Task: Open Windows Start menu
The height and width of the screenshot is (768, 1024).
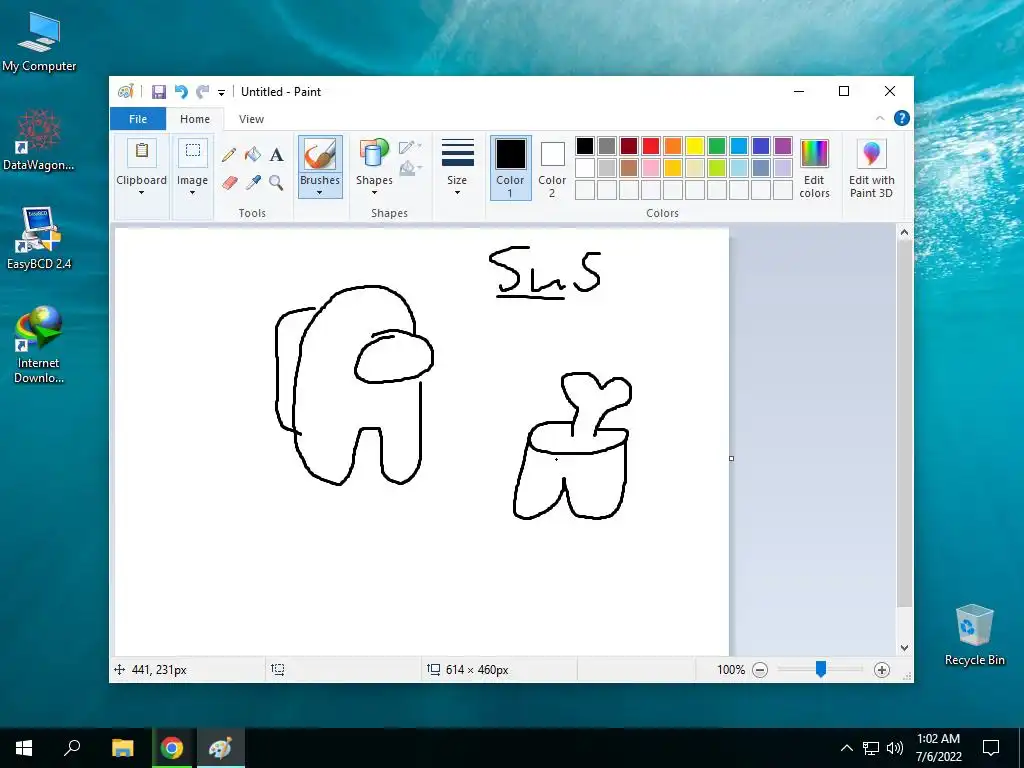Action: (24, 748)
